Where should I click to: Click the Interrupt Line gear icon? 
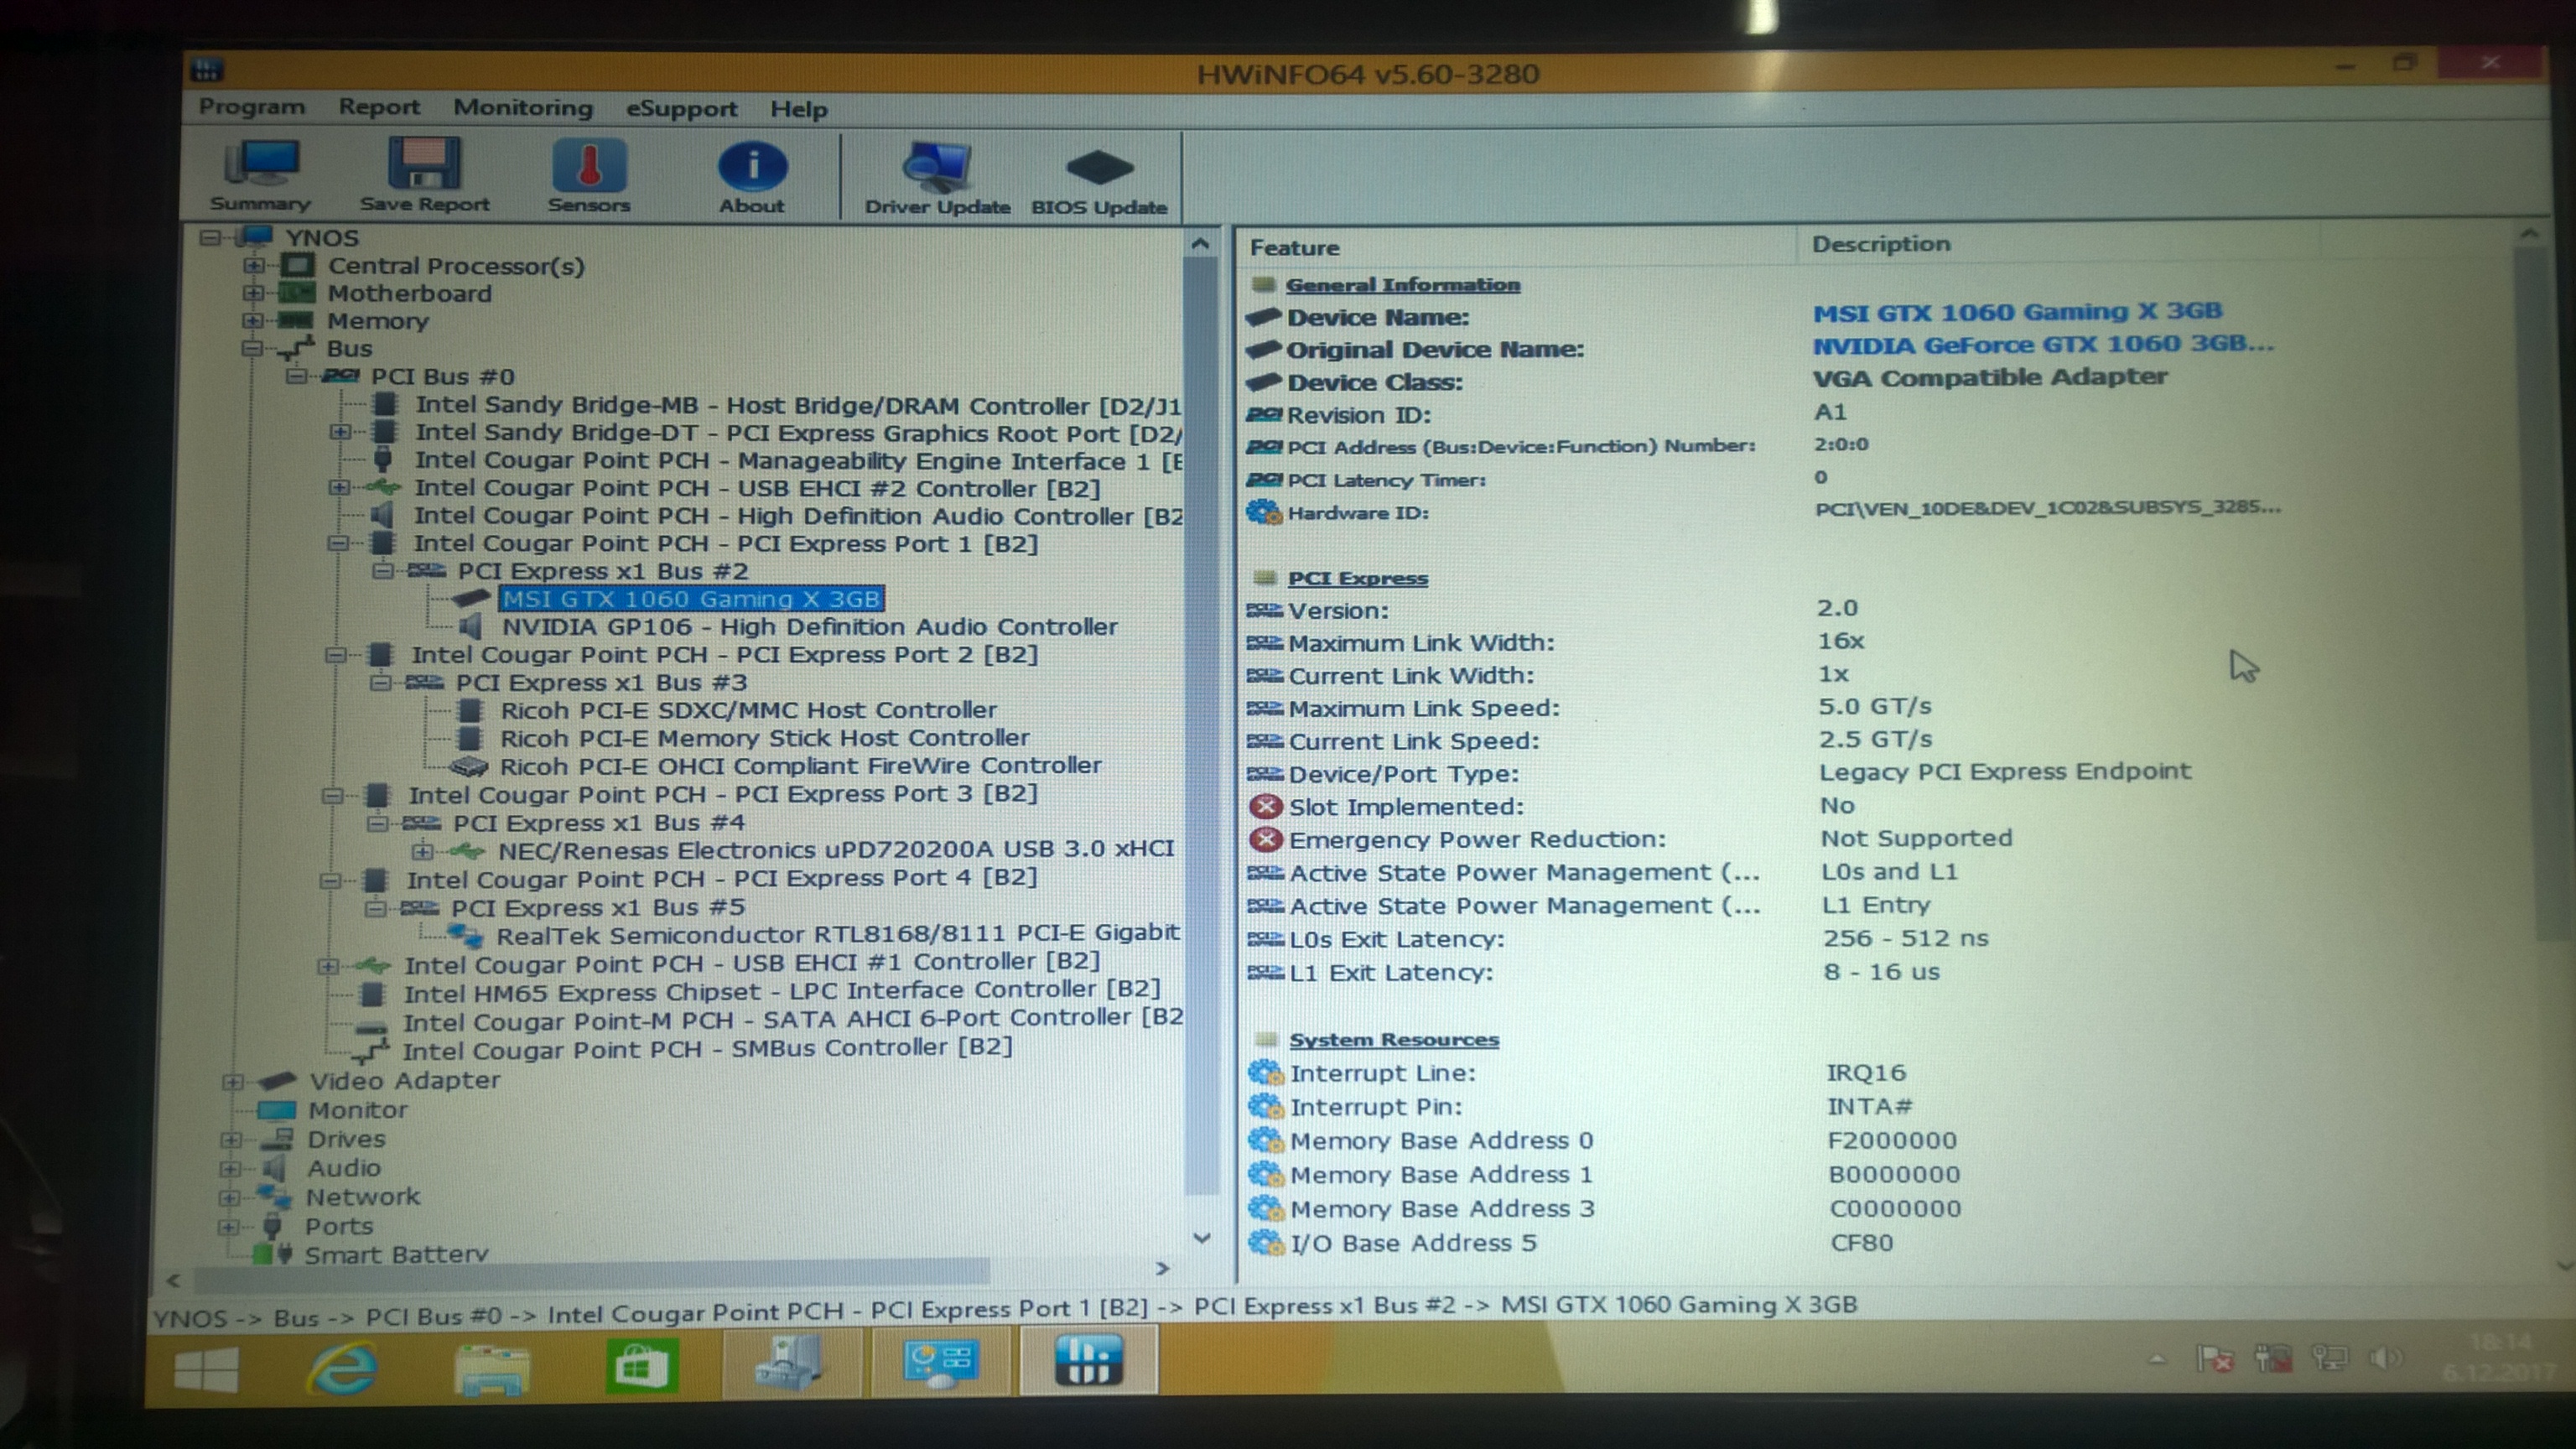click(x=1266, y=1073)
